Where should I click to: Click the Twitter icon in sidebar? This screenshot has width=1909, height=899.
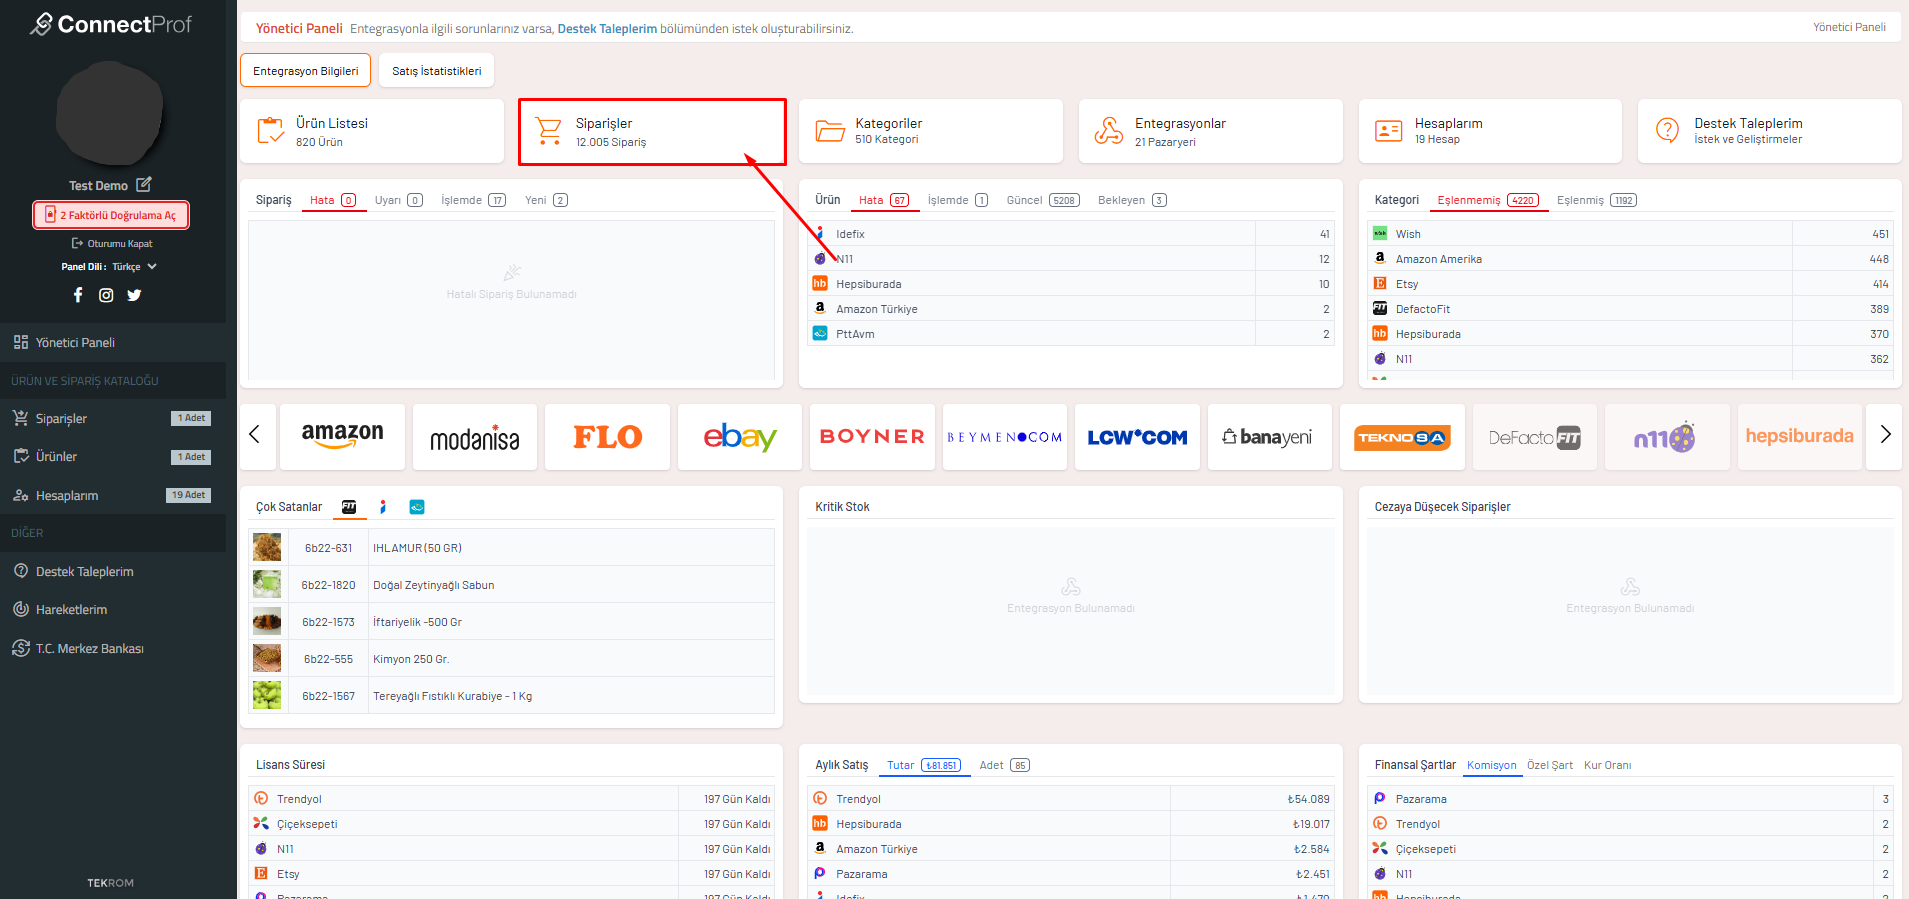[134, 295]
